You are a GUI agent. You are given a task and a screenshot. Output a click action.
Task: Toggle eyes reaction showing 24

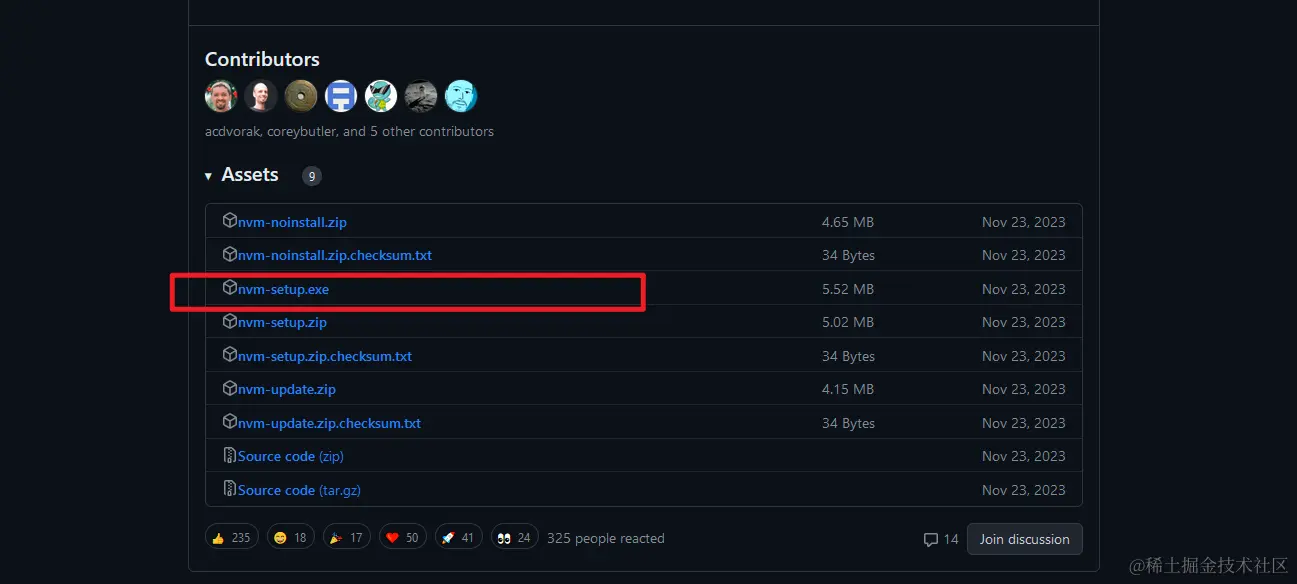tap(516, 538)
